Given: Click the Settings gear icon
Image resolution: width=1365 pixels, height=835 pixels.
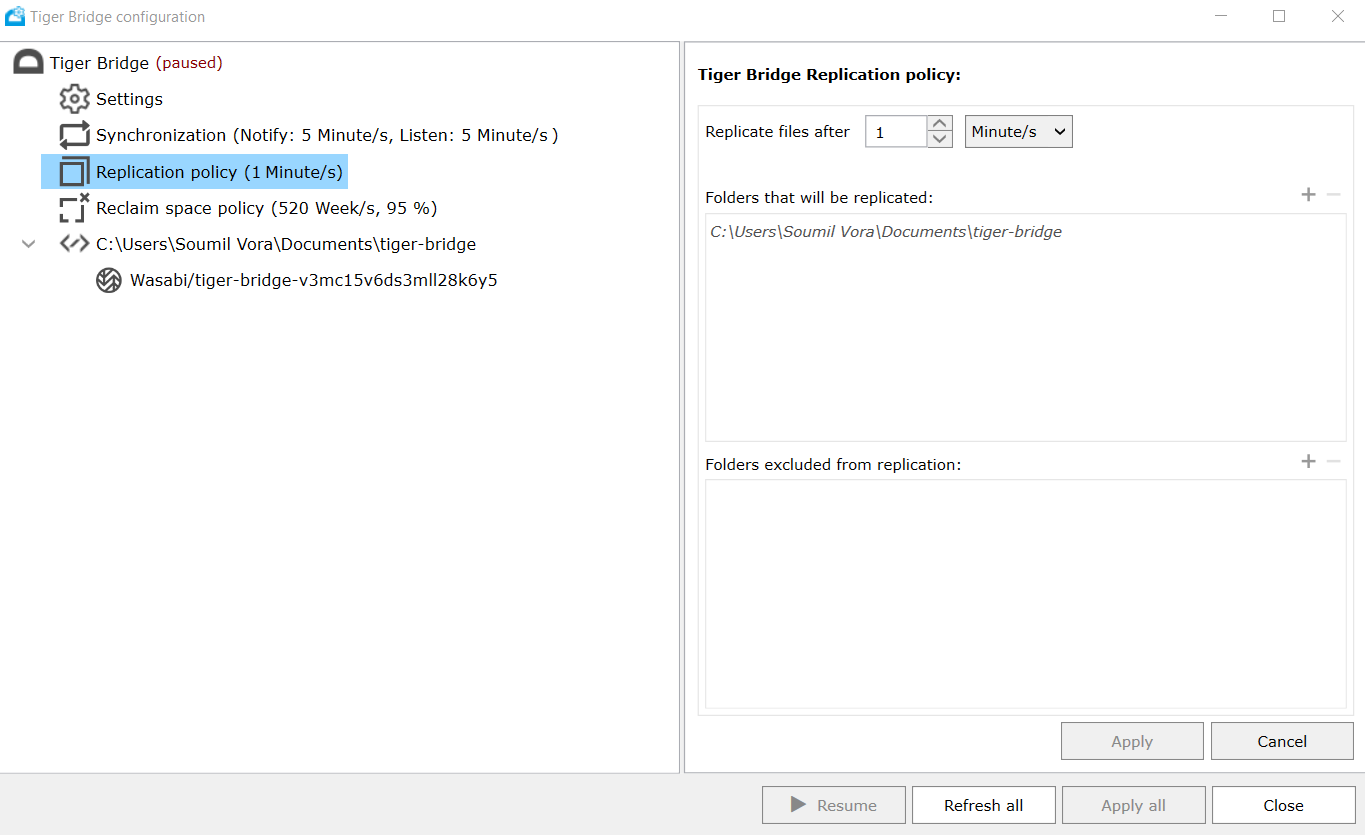Looking at the screenshot, I should pos(74,99).
